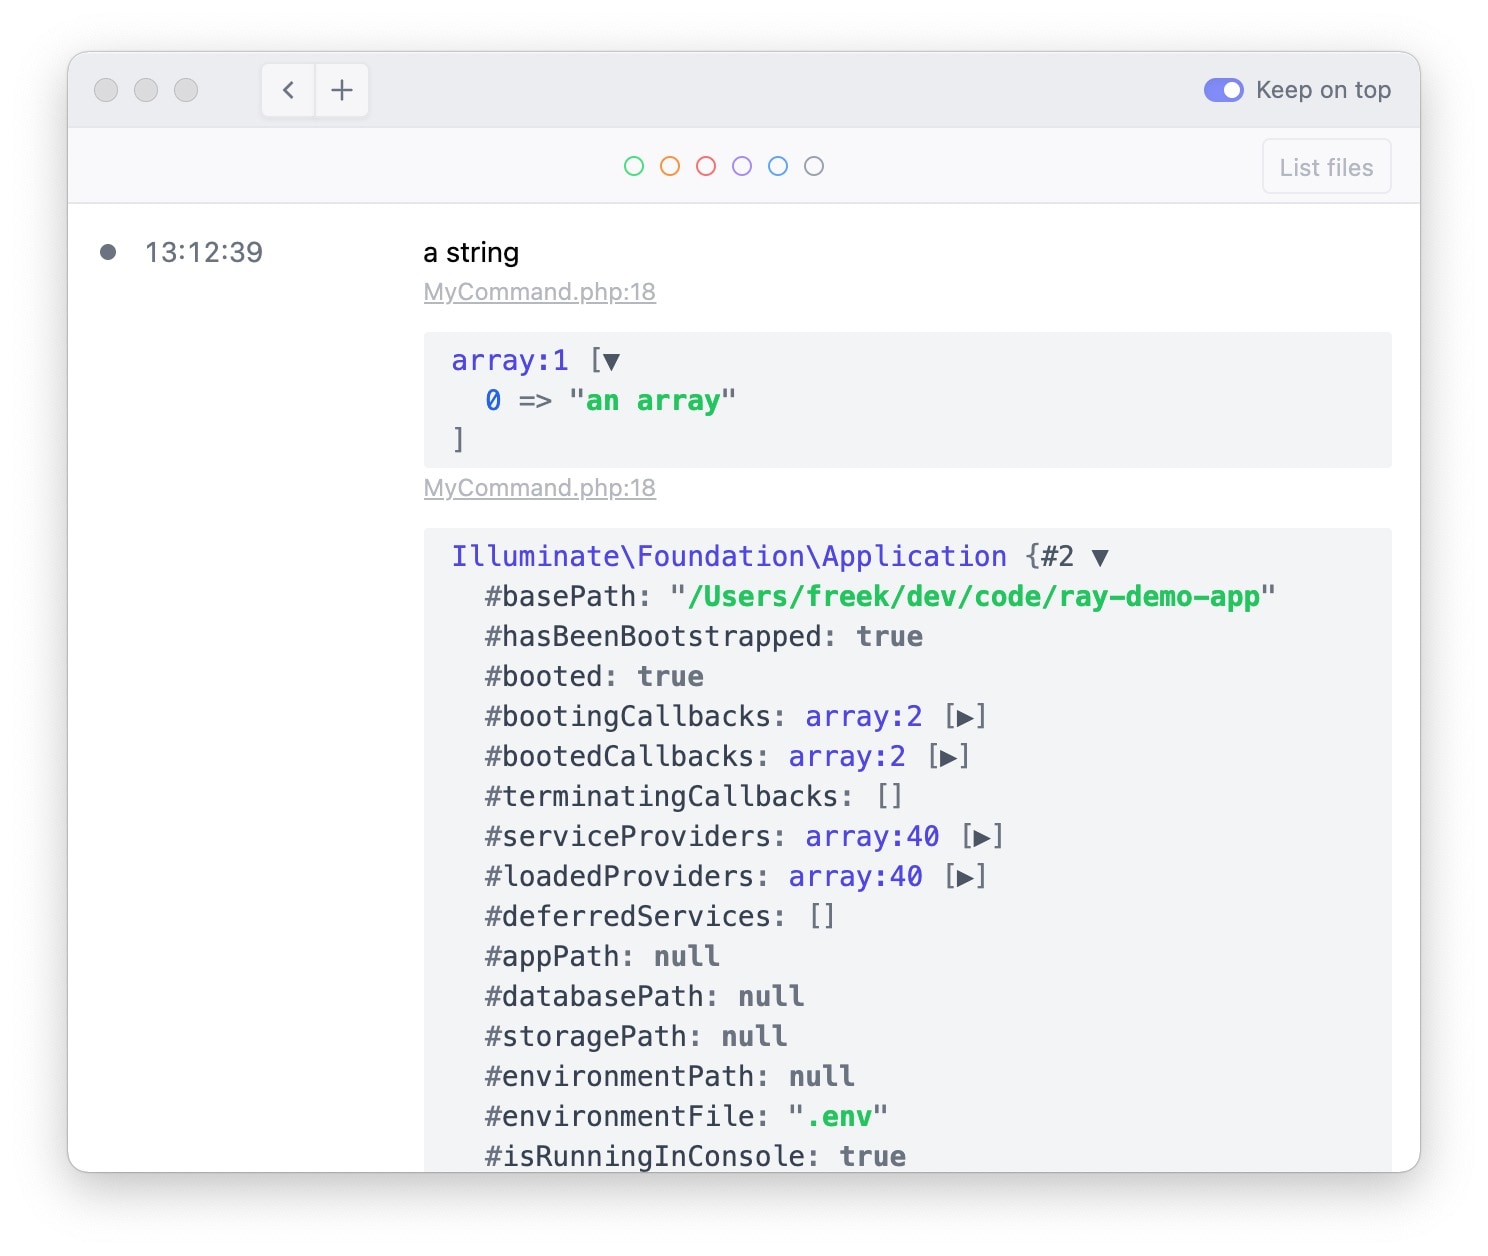This screenshot has height=1256, width=1488.
Task: Select the 'a string' output text
Action: (x=471, y=252)
